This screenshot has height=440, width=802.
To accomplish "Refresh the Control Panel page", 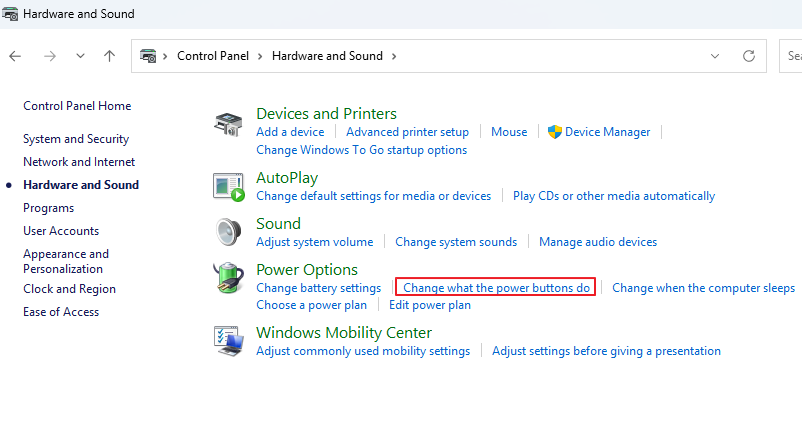I will pyautogui.click(x=748, y=56).
